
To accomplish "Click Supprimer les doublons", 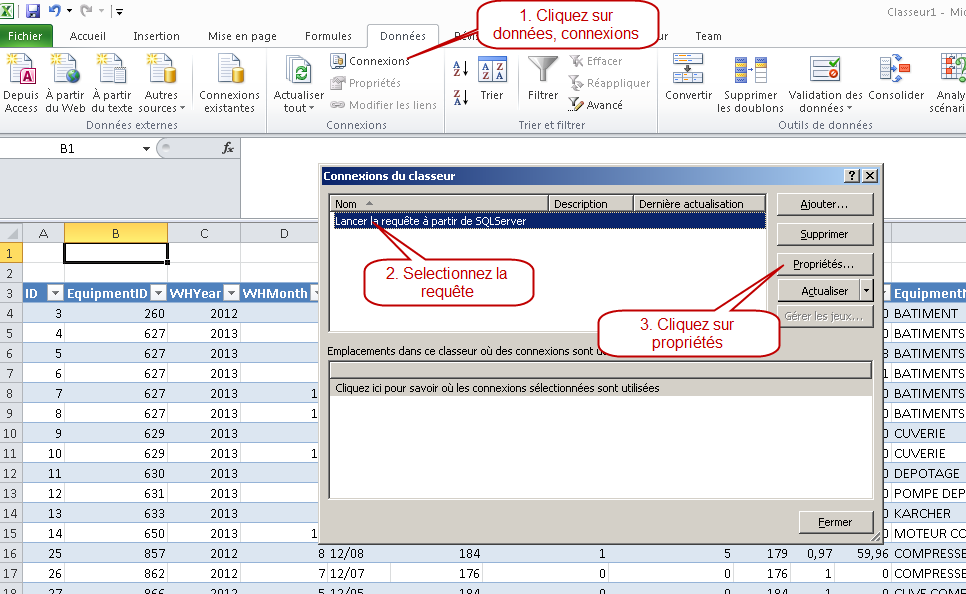I will click(750, 84).
